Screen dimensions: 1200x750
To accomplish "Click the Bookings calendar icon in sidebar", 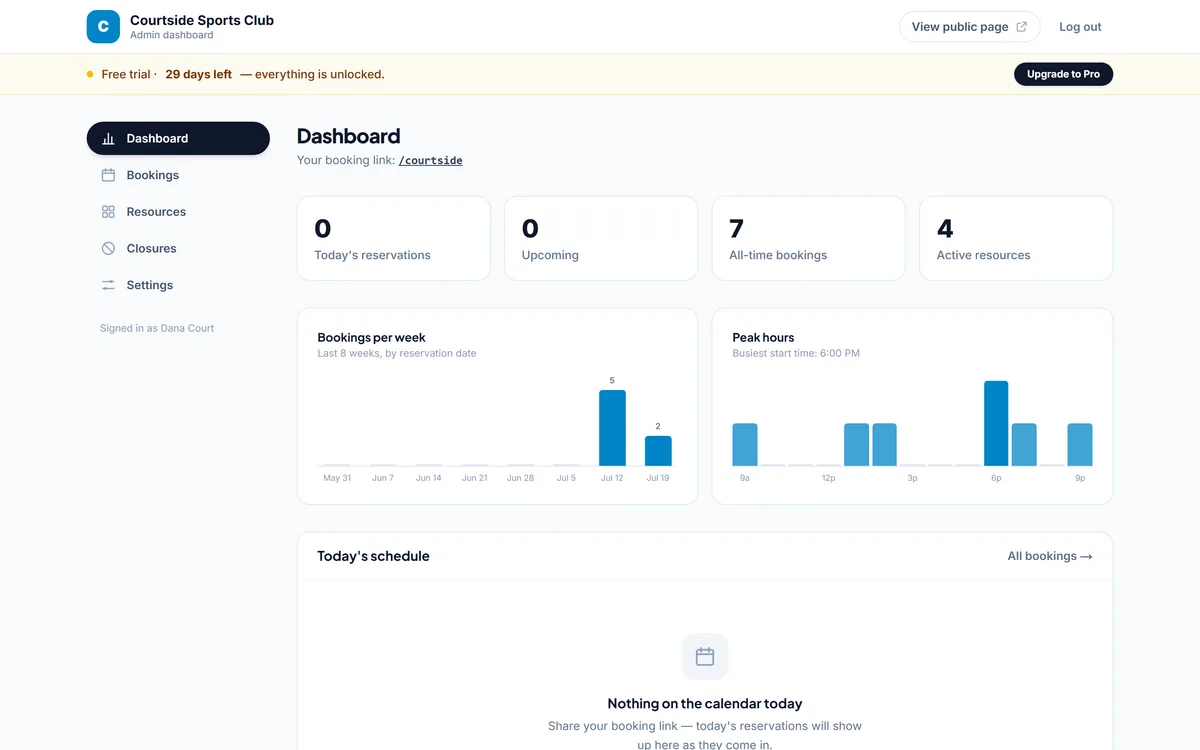I will coord(108,175).
